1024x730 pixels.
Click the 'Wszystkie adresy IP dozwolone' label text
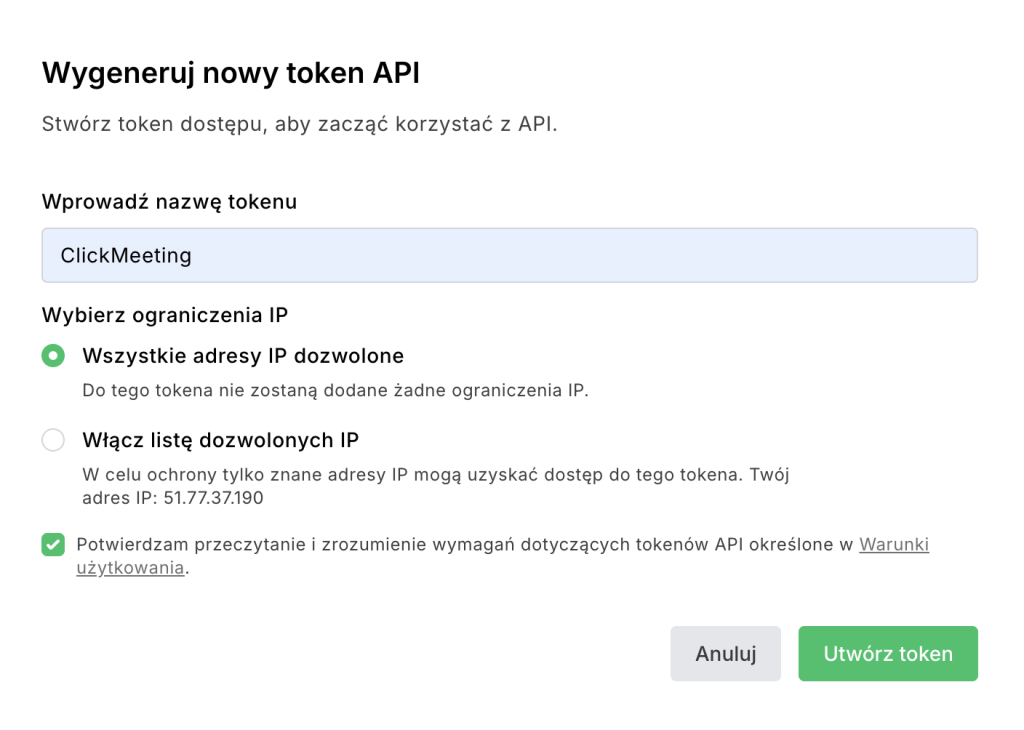pyautogui.click(x=243, y=356)
